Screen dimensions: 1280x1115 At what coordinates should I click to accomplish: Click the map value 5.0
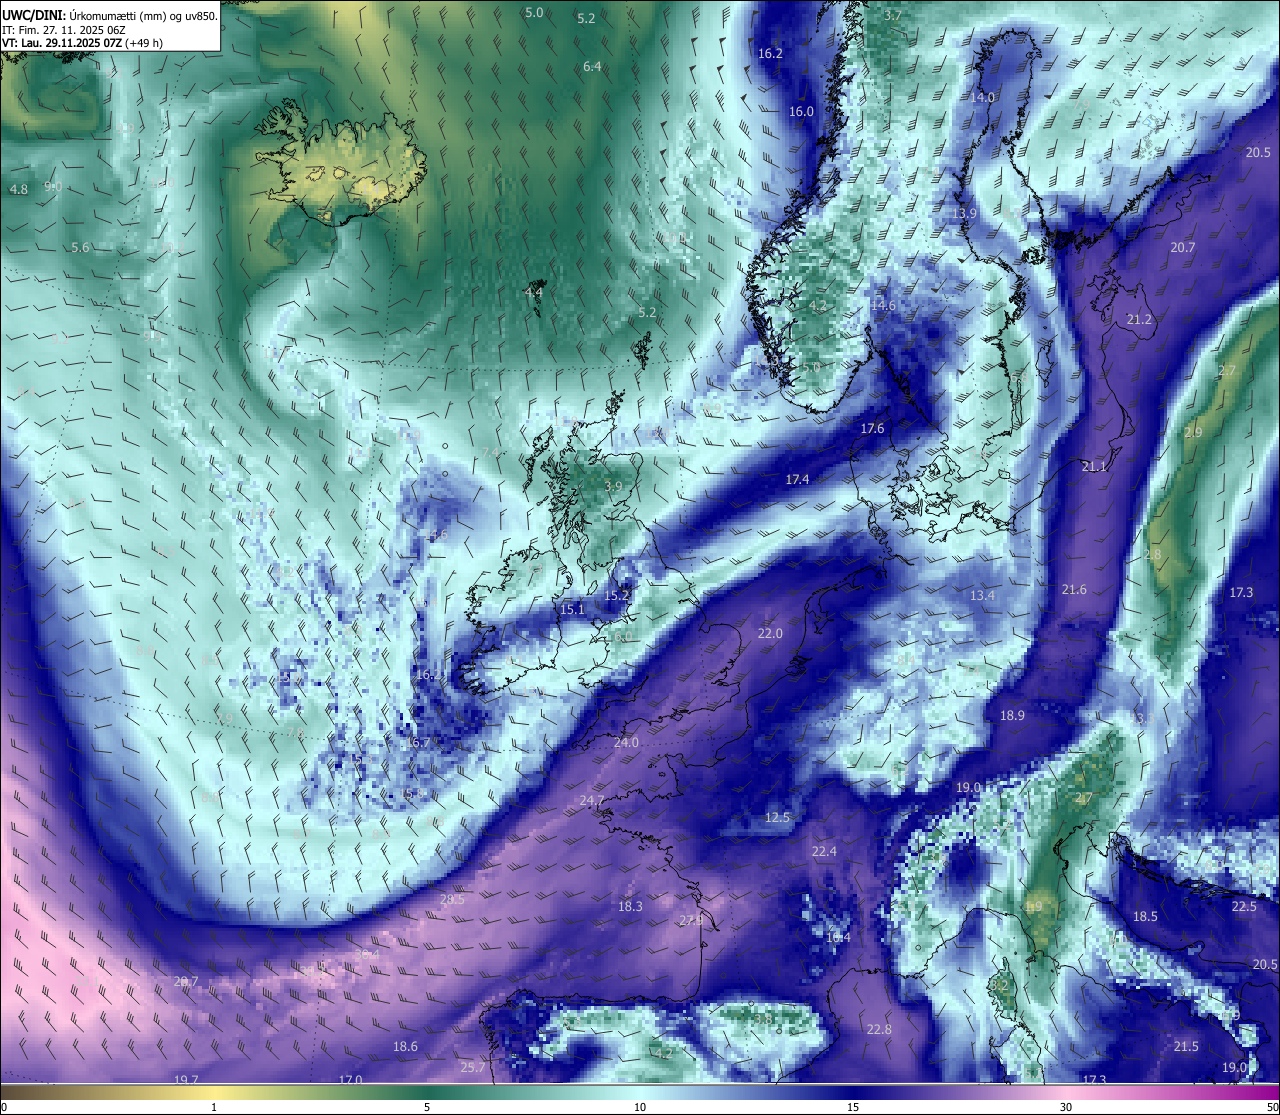click(534, 12)
